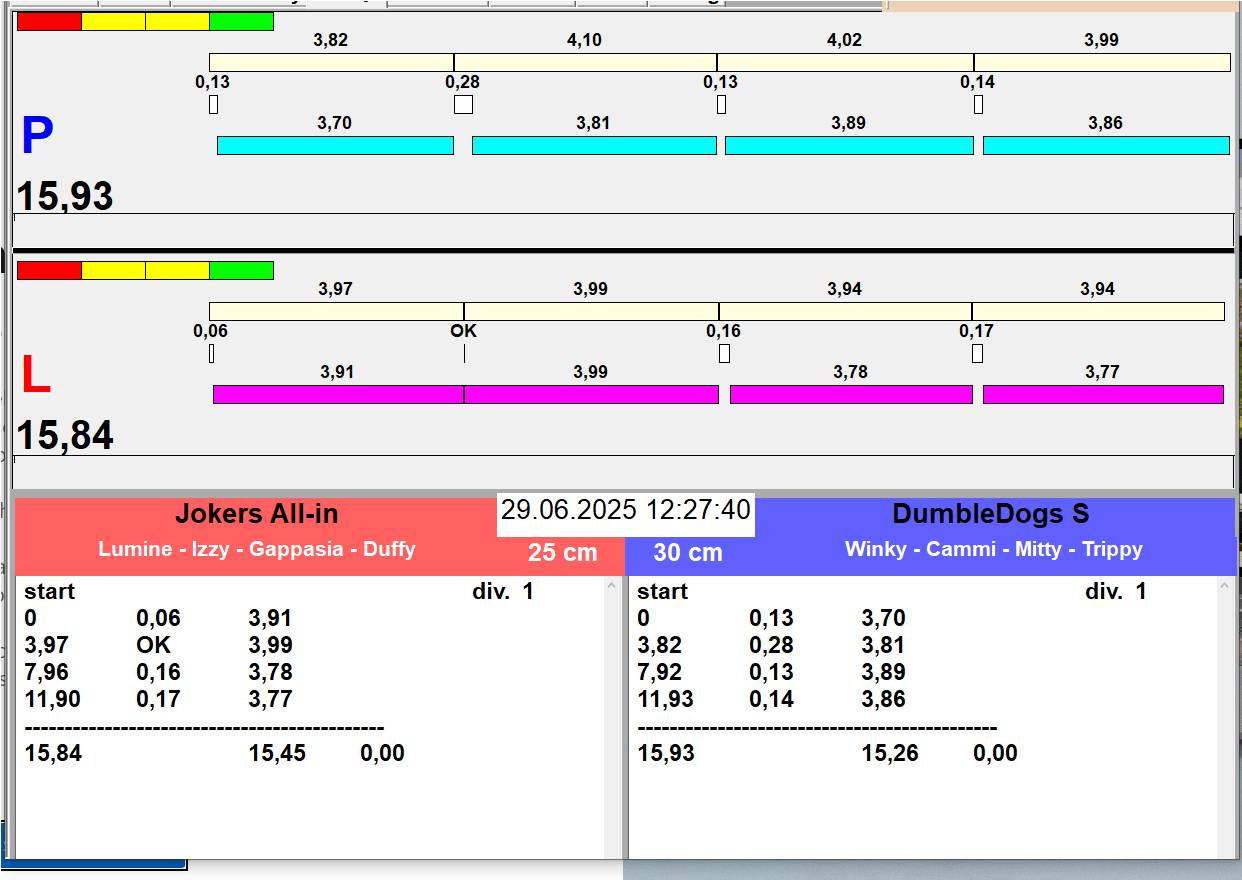The image size is (1242, 880).
Task: Click the magenta 3,77 run time bar
Action: click(x=1102, y=394)
